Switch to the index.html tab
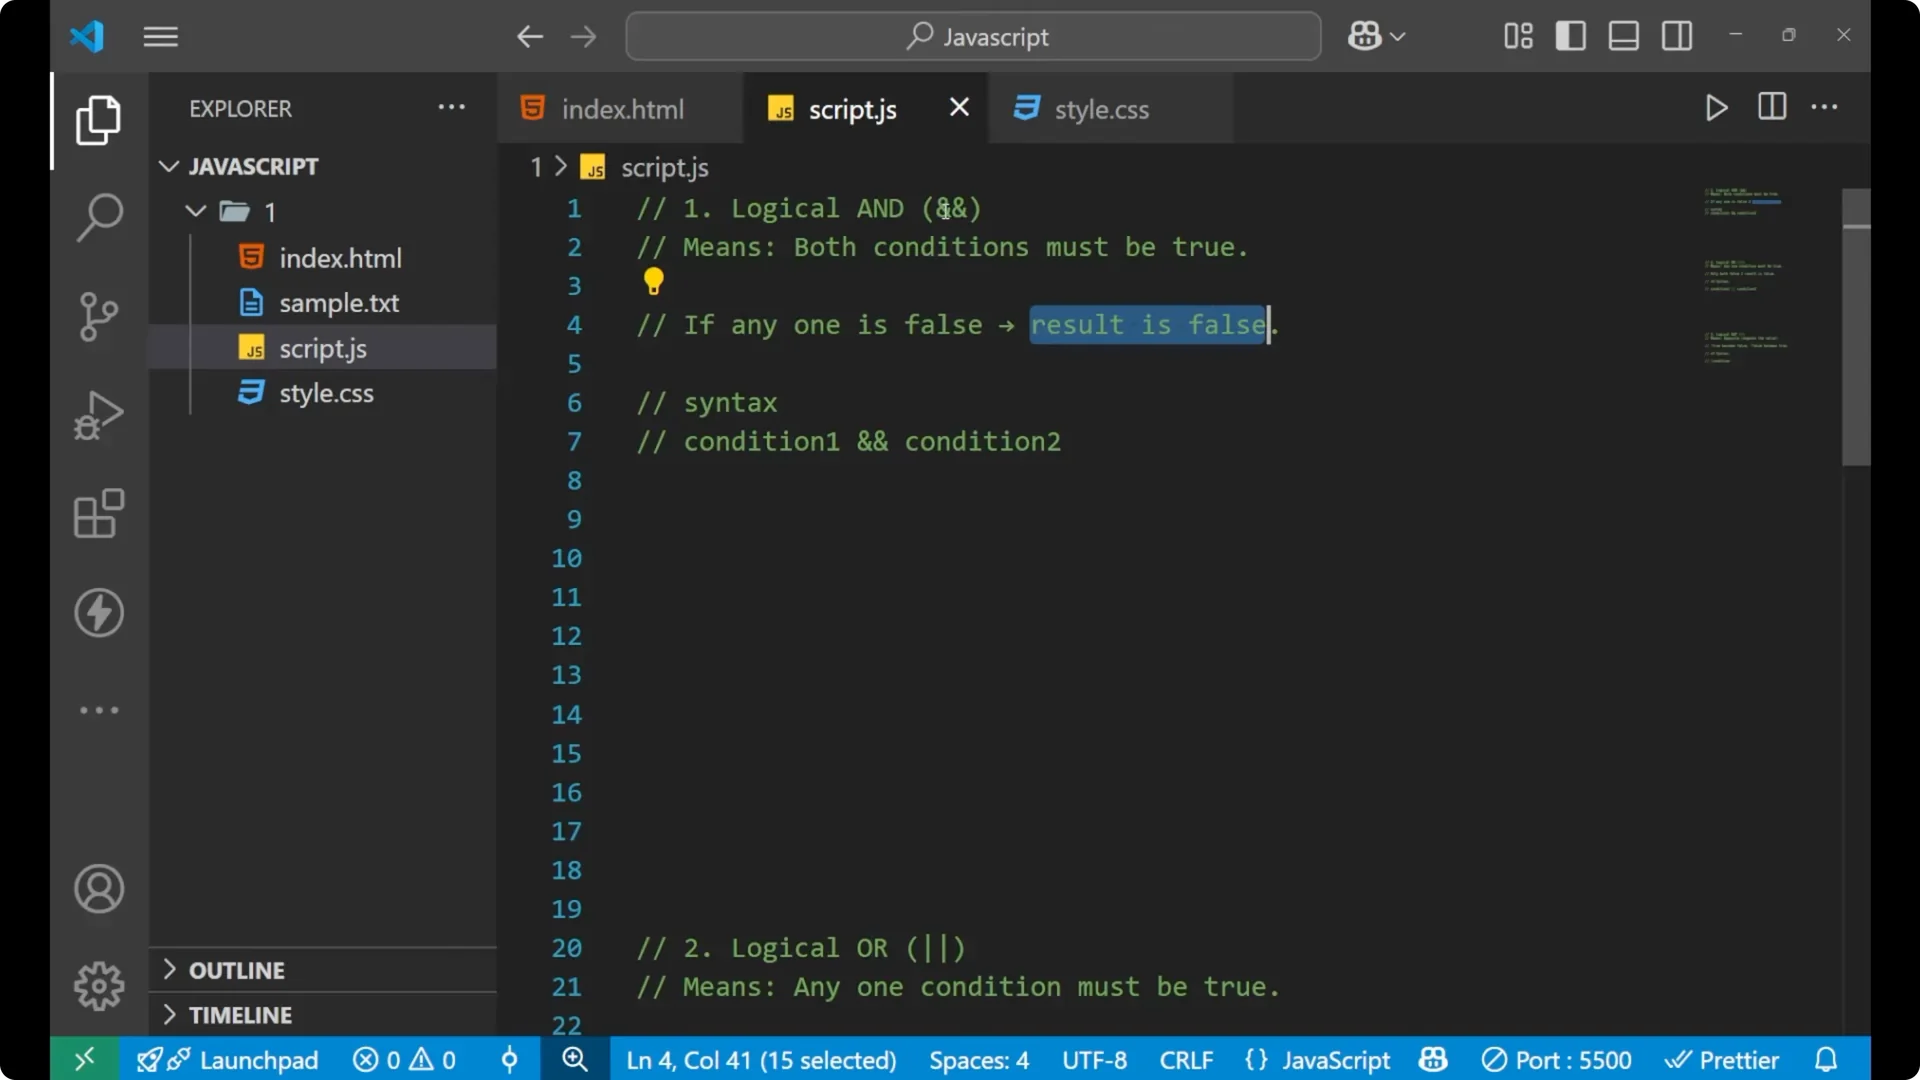 click(x=620, y=108)
